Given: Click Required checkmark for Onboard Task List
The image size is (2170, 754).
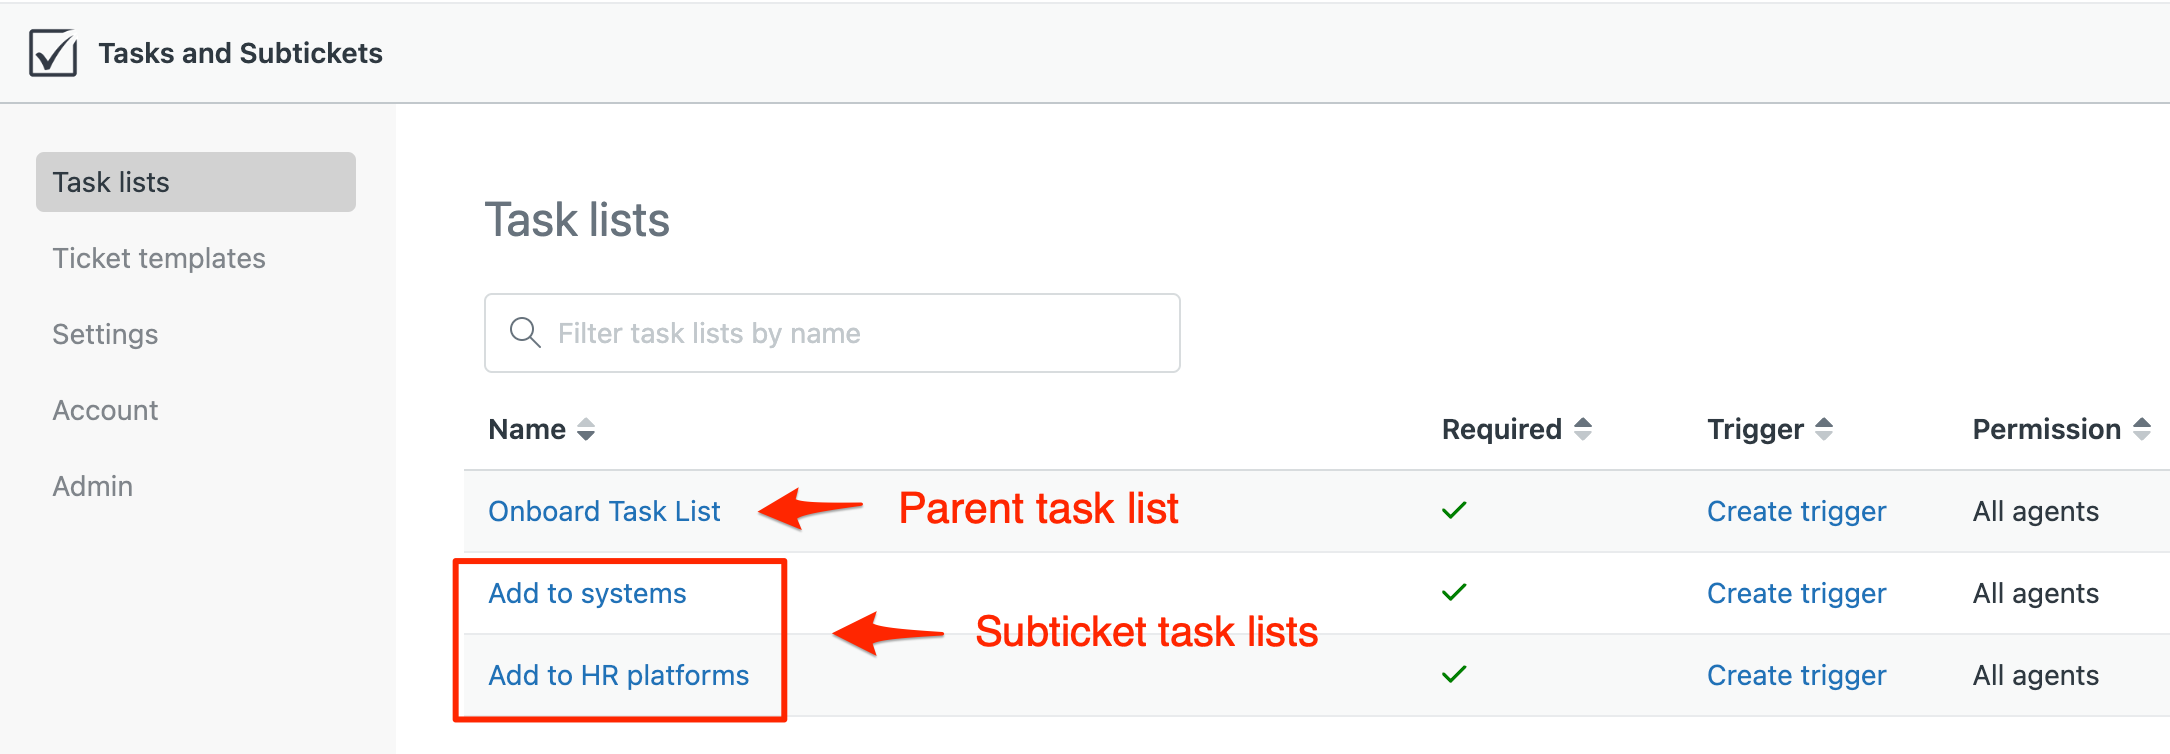Looking at the screenshot, I should point(1454,510).
